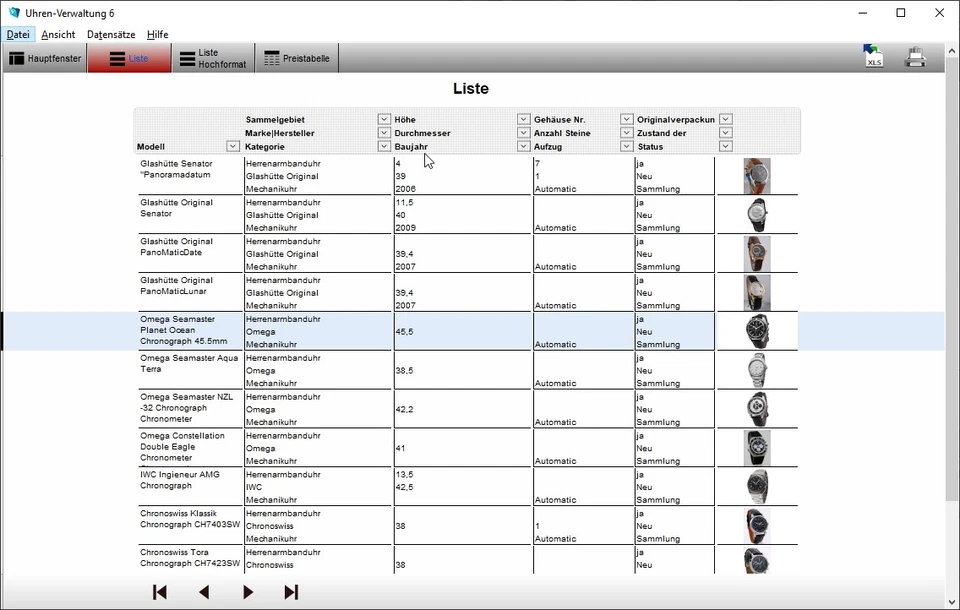Click the Omega Seamaster Planet Ocean thumbnail
The image size is (960, 610).
point(757,330)
